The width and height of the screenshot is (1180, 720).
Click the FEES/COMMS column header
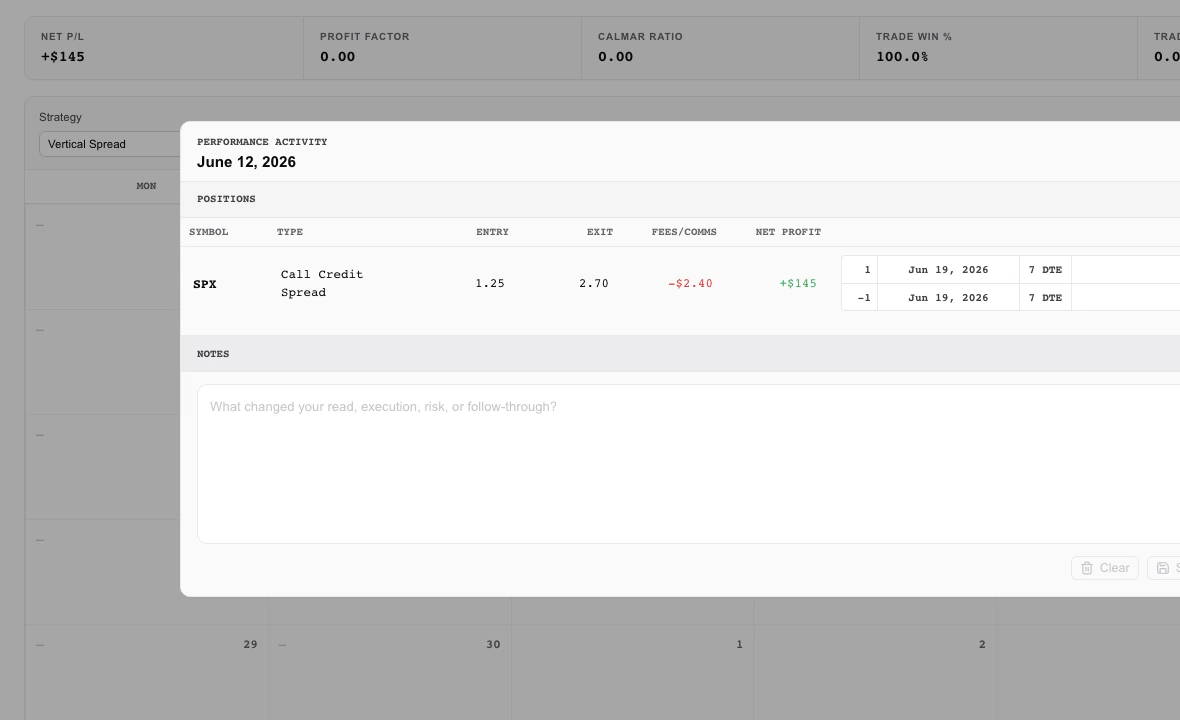(x=684, y=232)
